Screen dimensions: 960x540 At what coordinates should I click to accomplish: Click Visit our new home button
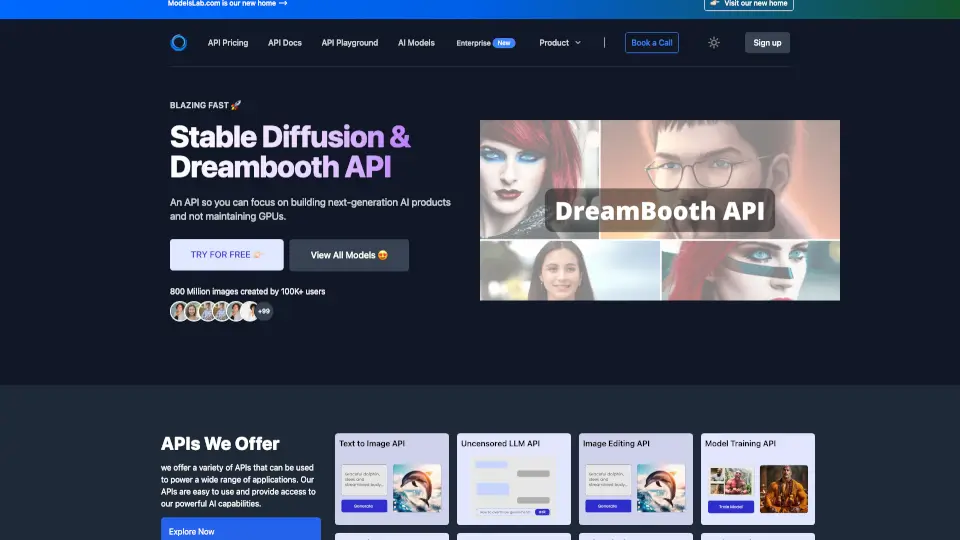[x=749, y=4]
